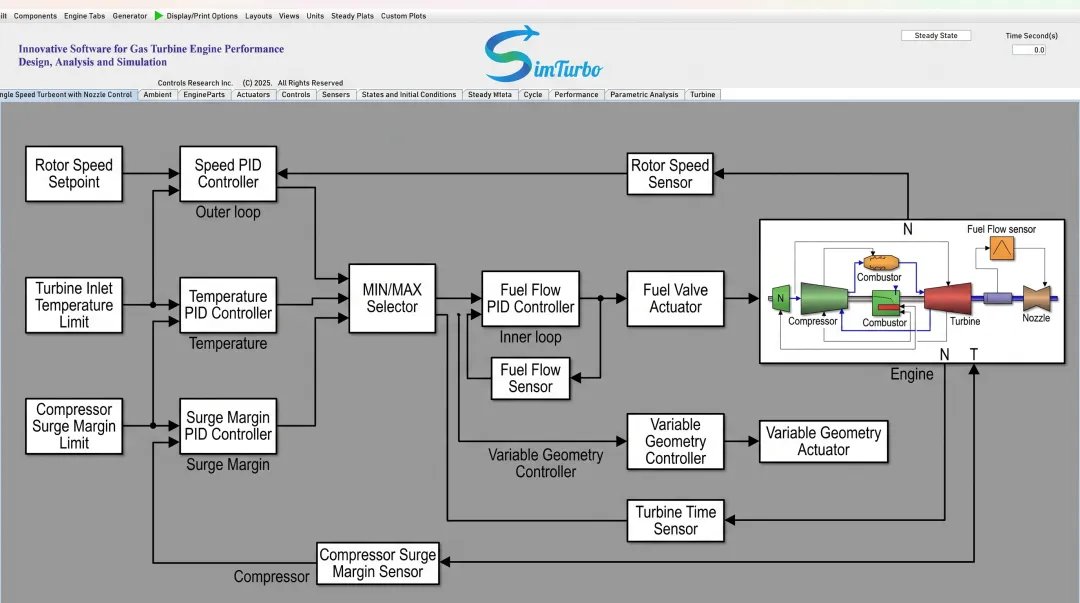Click the MIN/MAX Selector block

(392, 298)
